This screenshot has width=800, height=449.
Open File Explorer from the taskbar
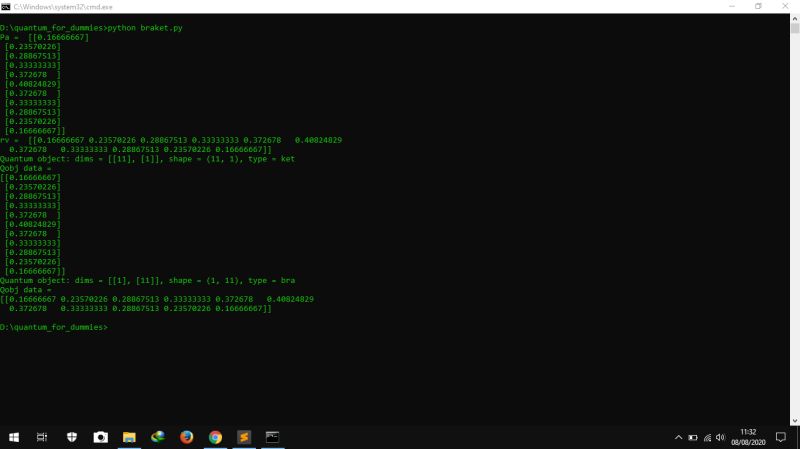(x=129, y=437)
